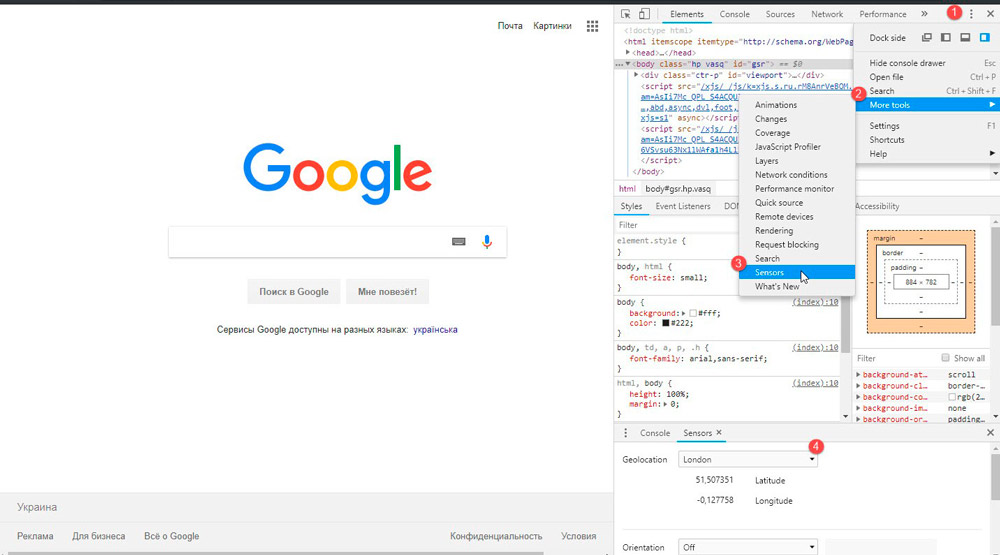Choose Sensors from More tools submenu
Viewport: 1000px width, 555px height.
point(797,272)
